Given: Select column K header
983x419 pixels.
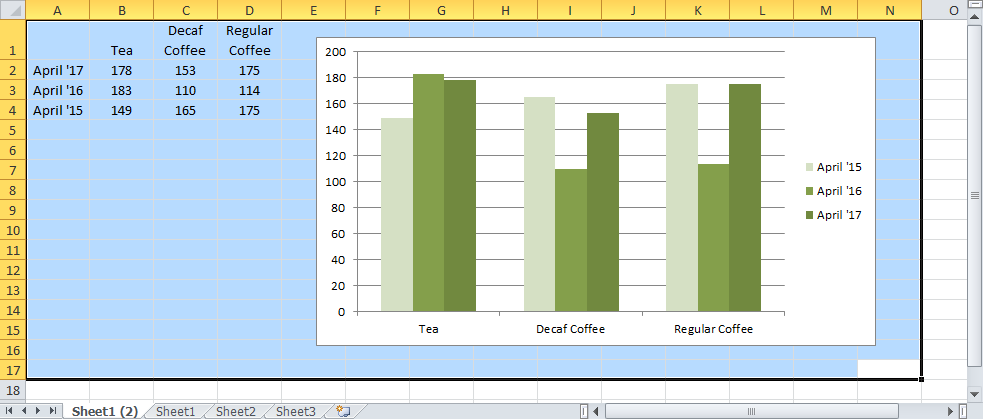Looking at the screenshot, I should click(698, 10).
